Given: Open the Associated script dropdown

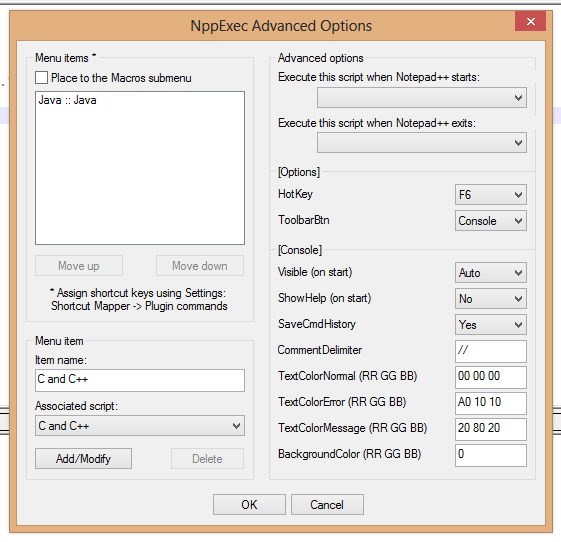Looking at the screenshot, I should pos(140,425).
